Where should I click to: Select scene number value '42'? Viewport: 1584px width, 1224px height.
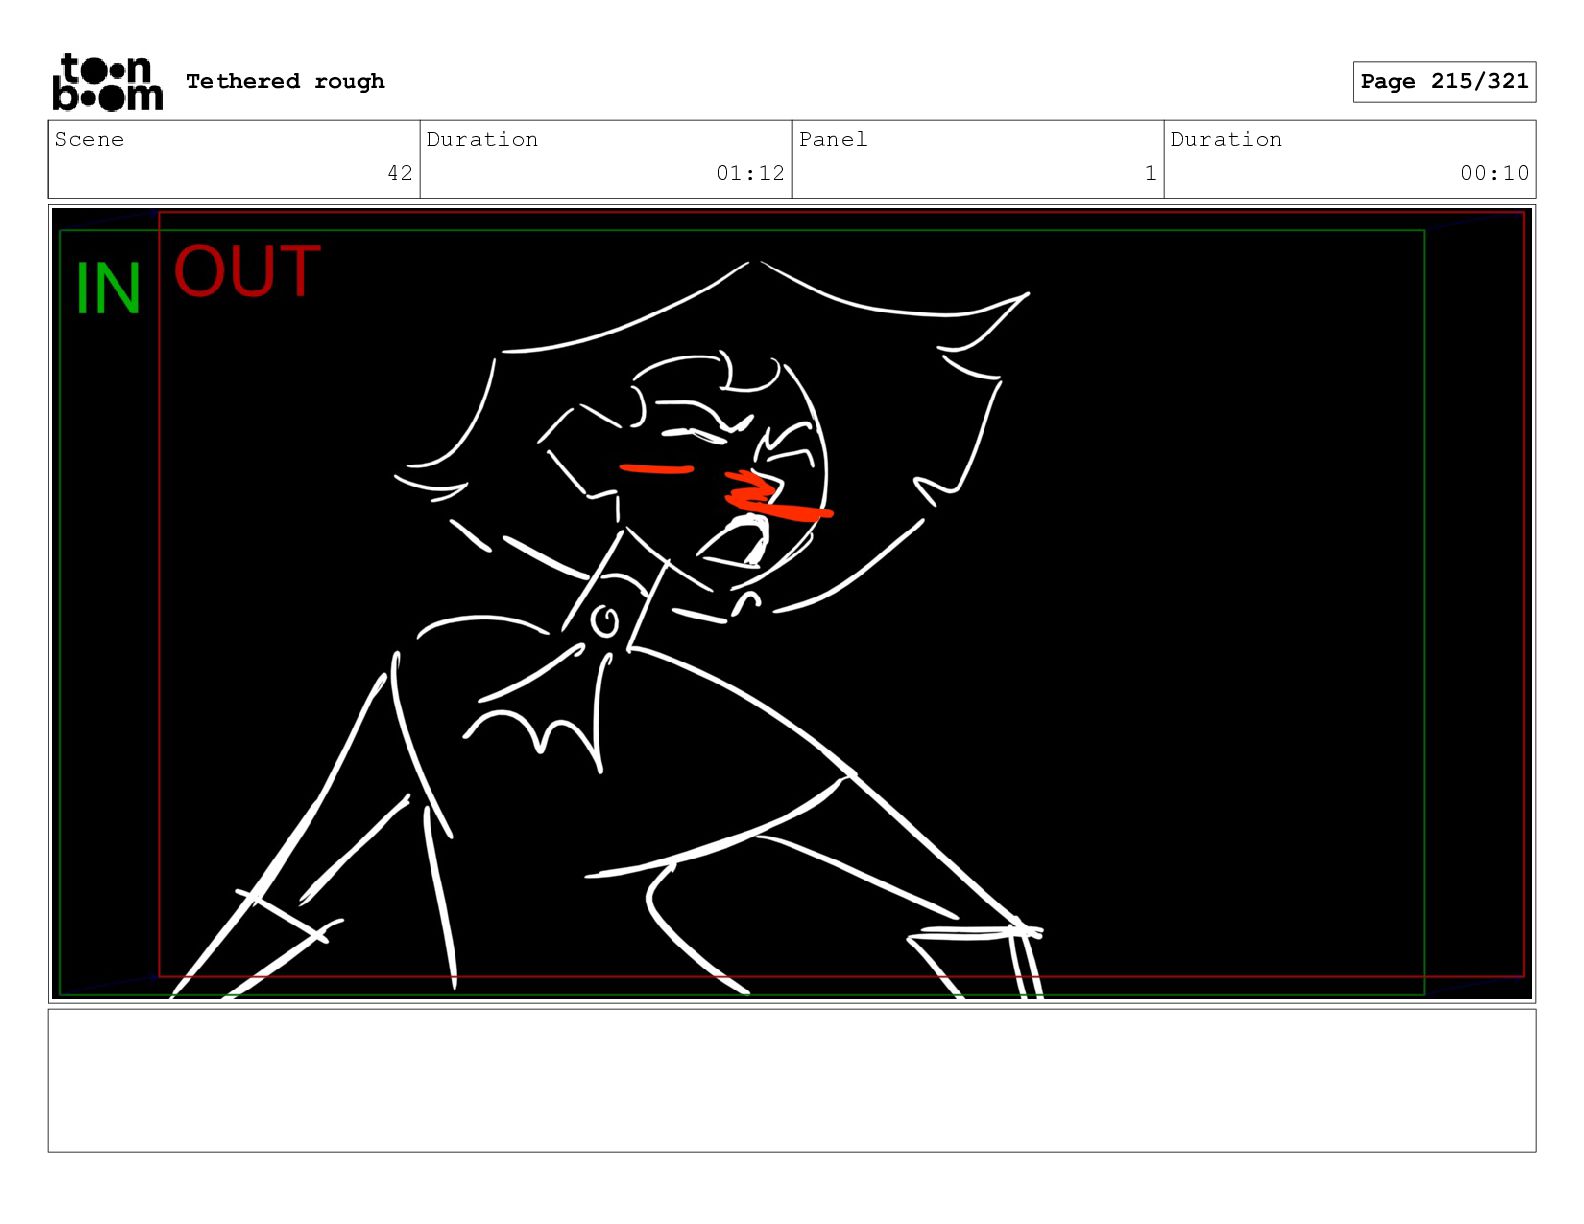click(400, 173)
